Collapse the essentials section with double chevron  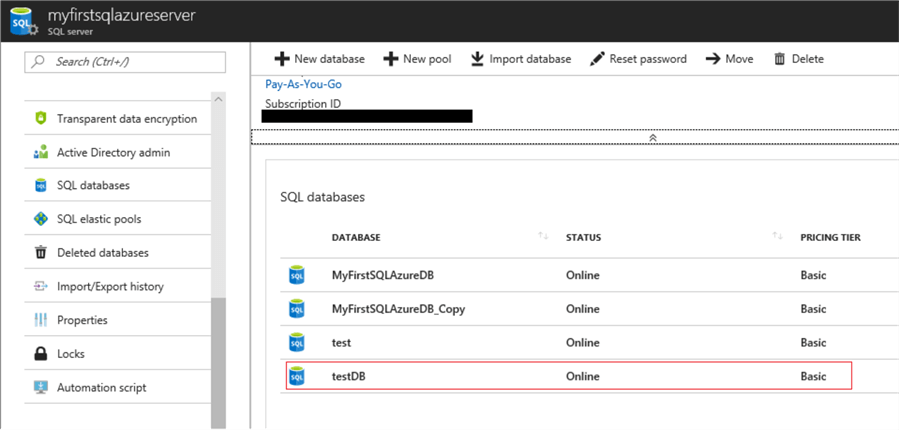point(653,138)
